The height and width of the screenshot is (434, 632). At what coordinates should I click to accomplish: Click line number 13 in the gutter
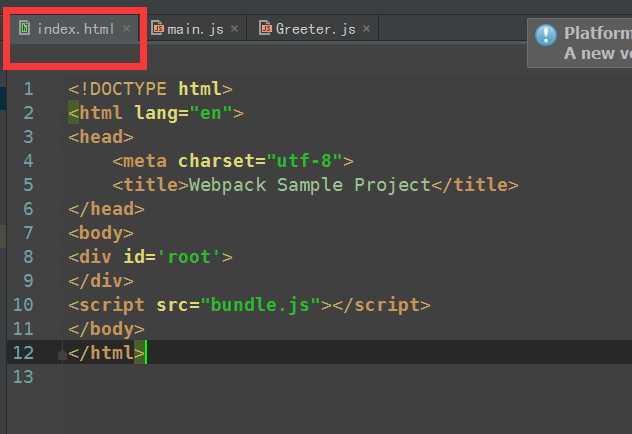coord(23,377)
